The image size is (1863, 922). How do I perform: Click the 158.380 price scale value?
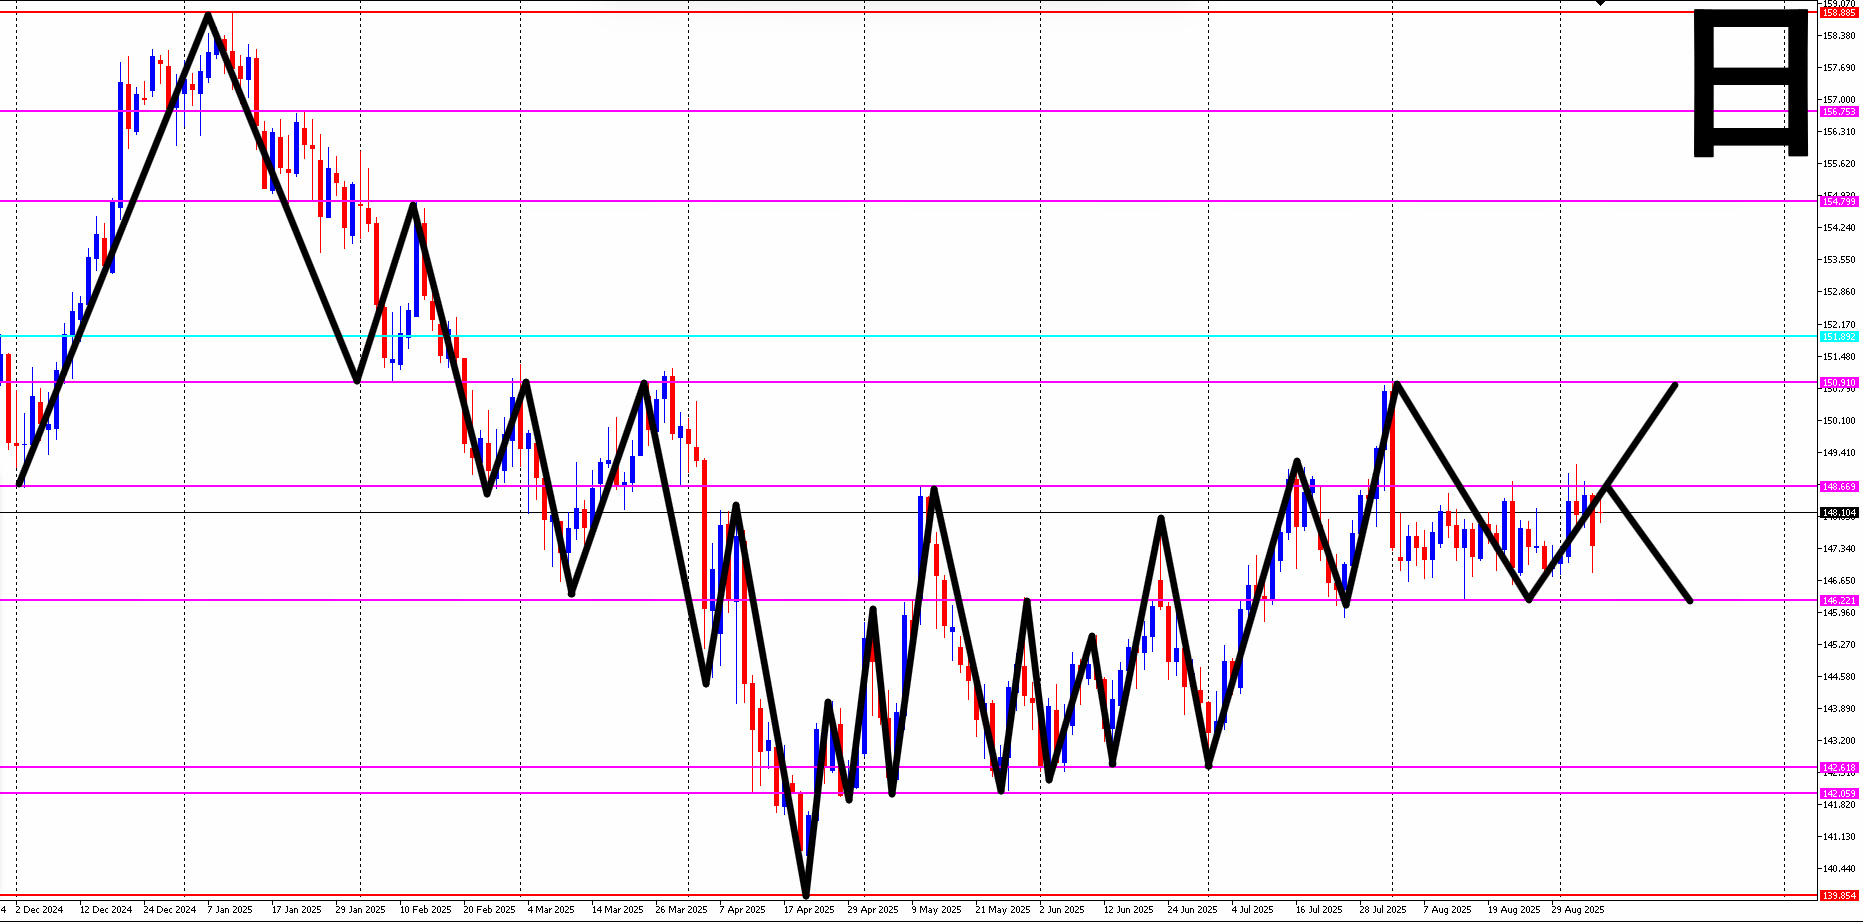(x=1840, y=36)
